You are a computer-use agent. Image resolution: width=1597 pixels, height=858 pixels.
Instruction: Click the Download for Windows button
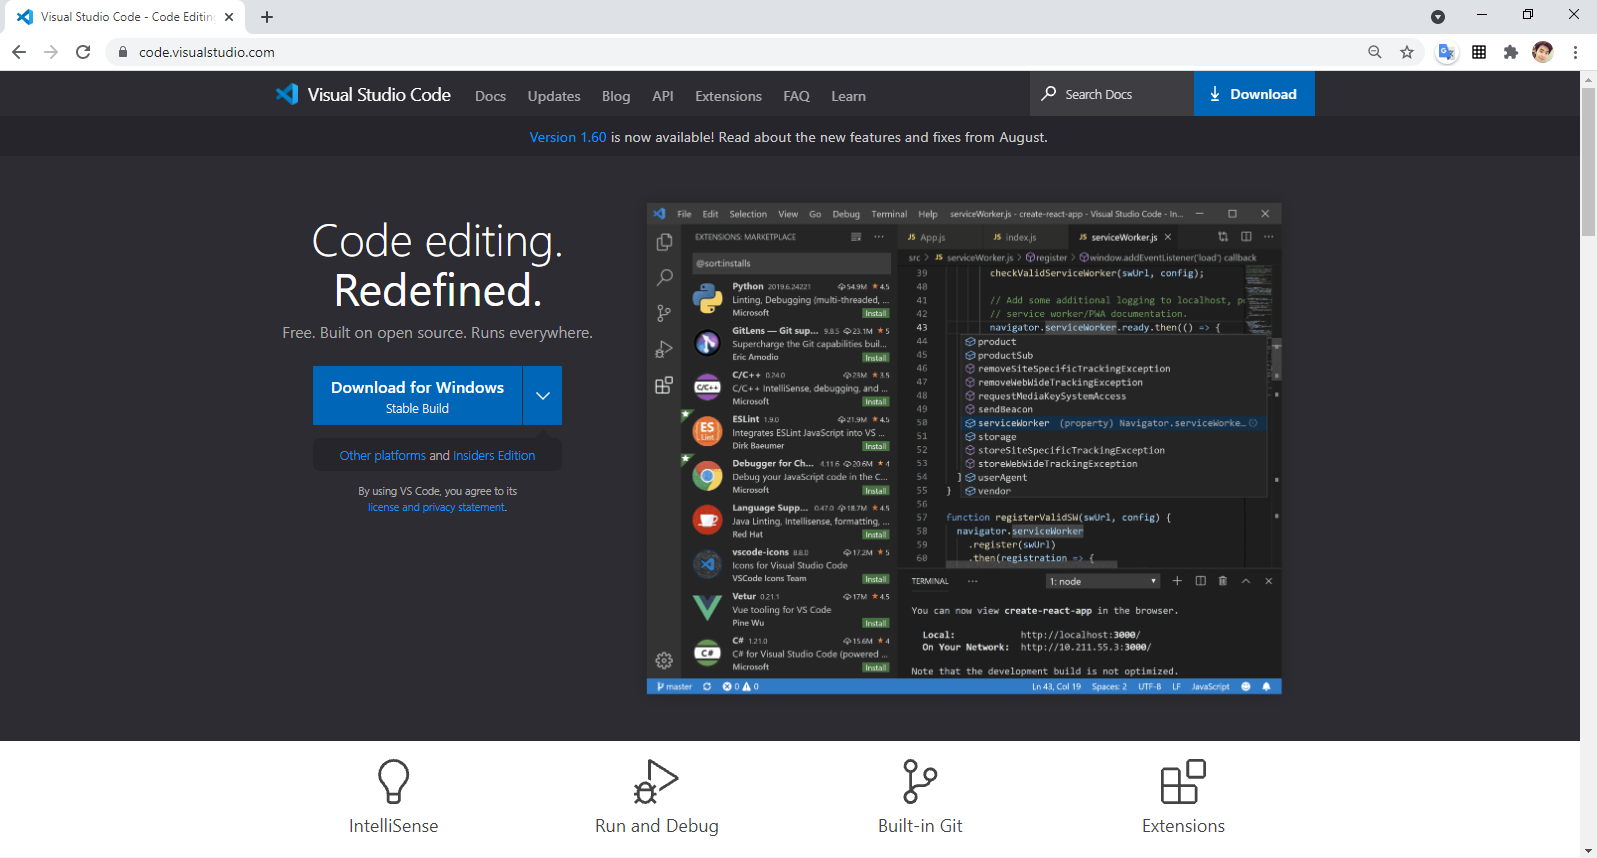tap(417, 396)
